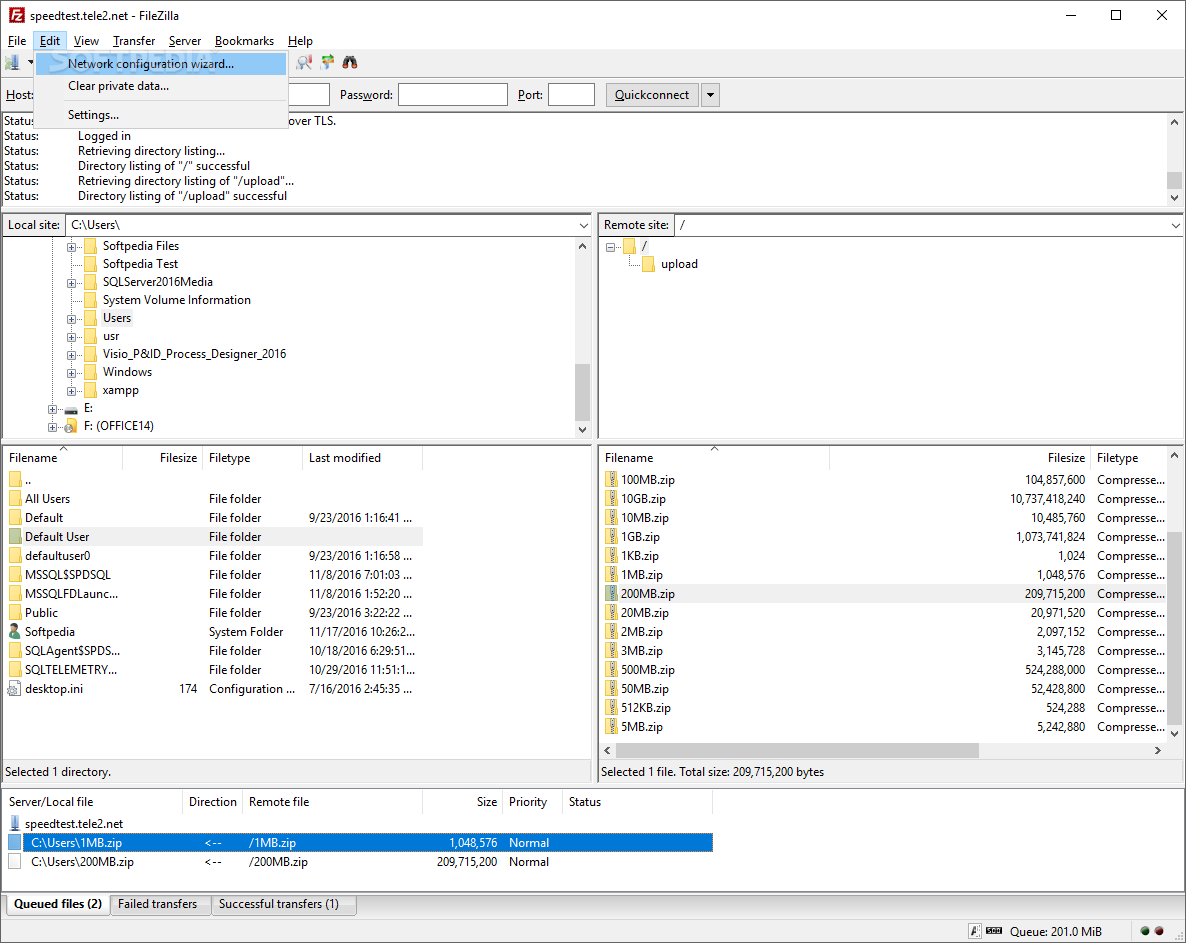Screen dimensions: 1186x943
Task: Select the 500MB.zip archive icon
Action: pos(612,669)
